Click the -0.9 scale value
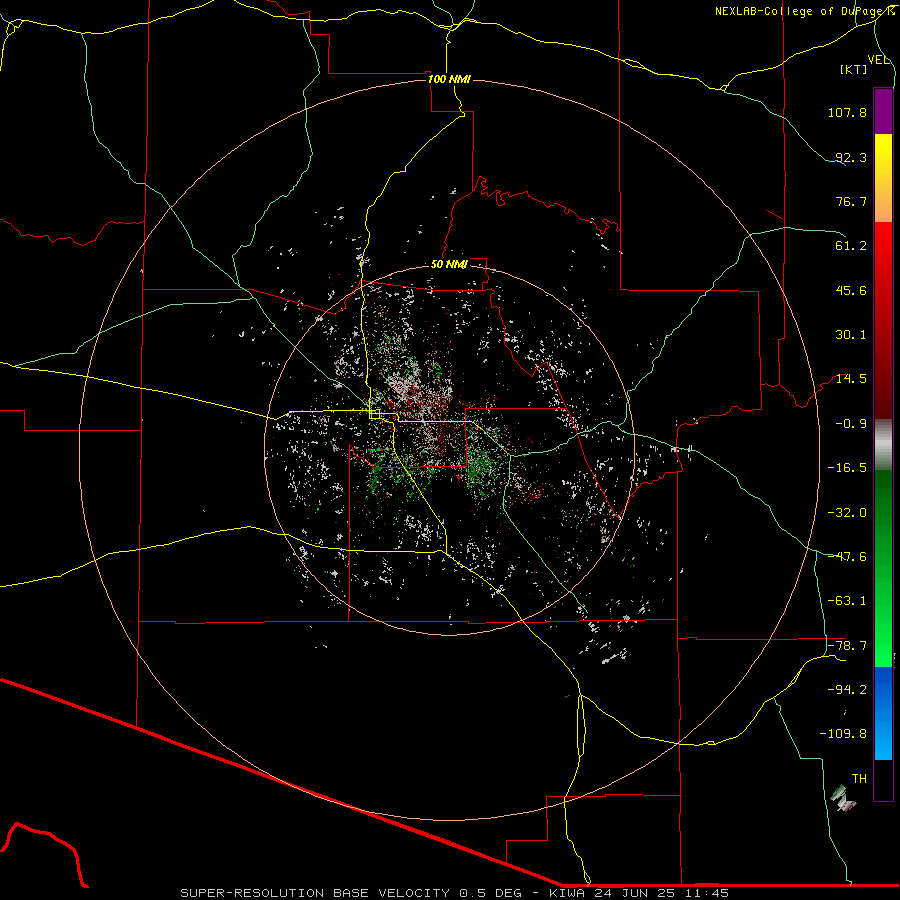 (x=851, y=424)
